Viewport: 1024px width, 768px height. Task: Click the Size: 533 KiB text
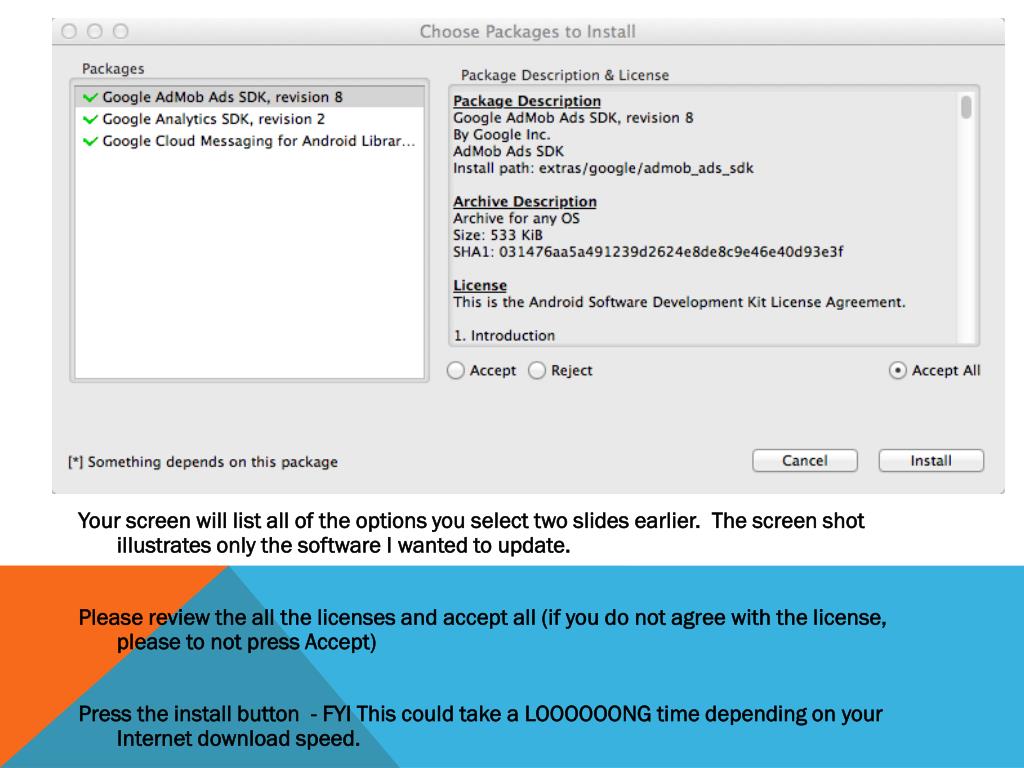coord(498,235)
